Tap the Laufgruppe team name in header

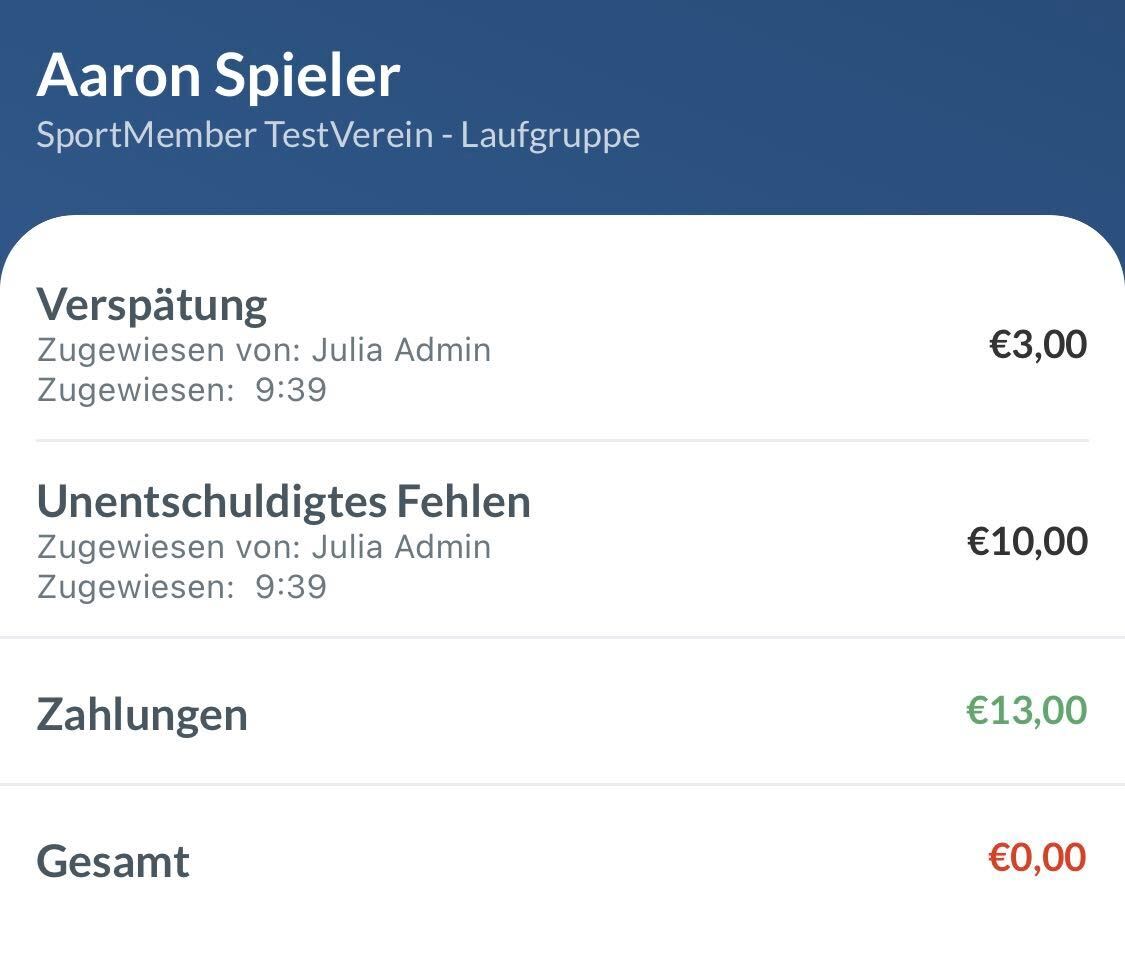point(550,135)
